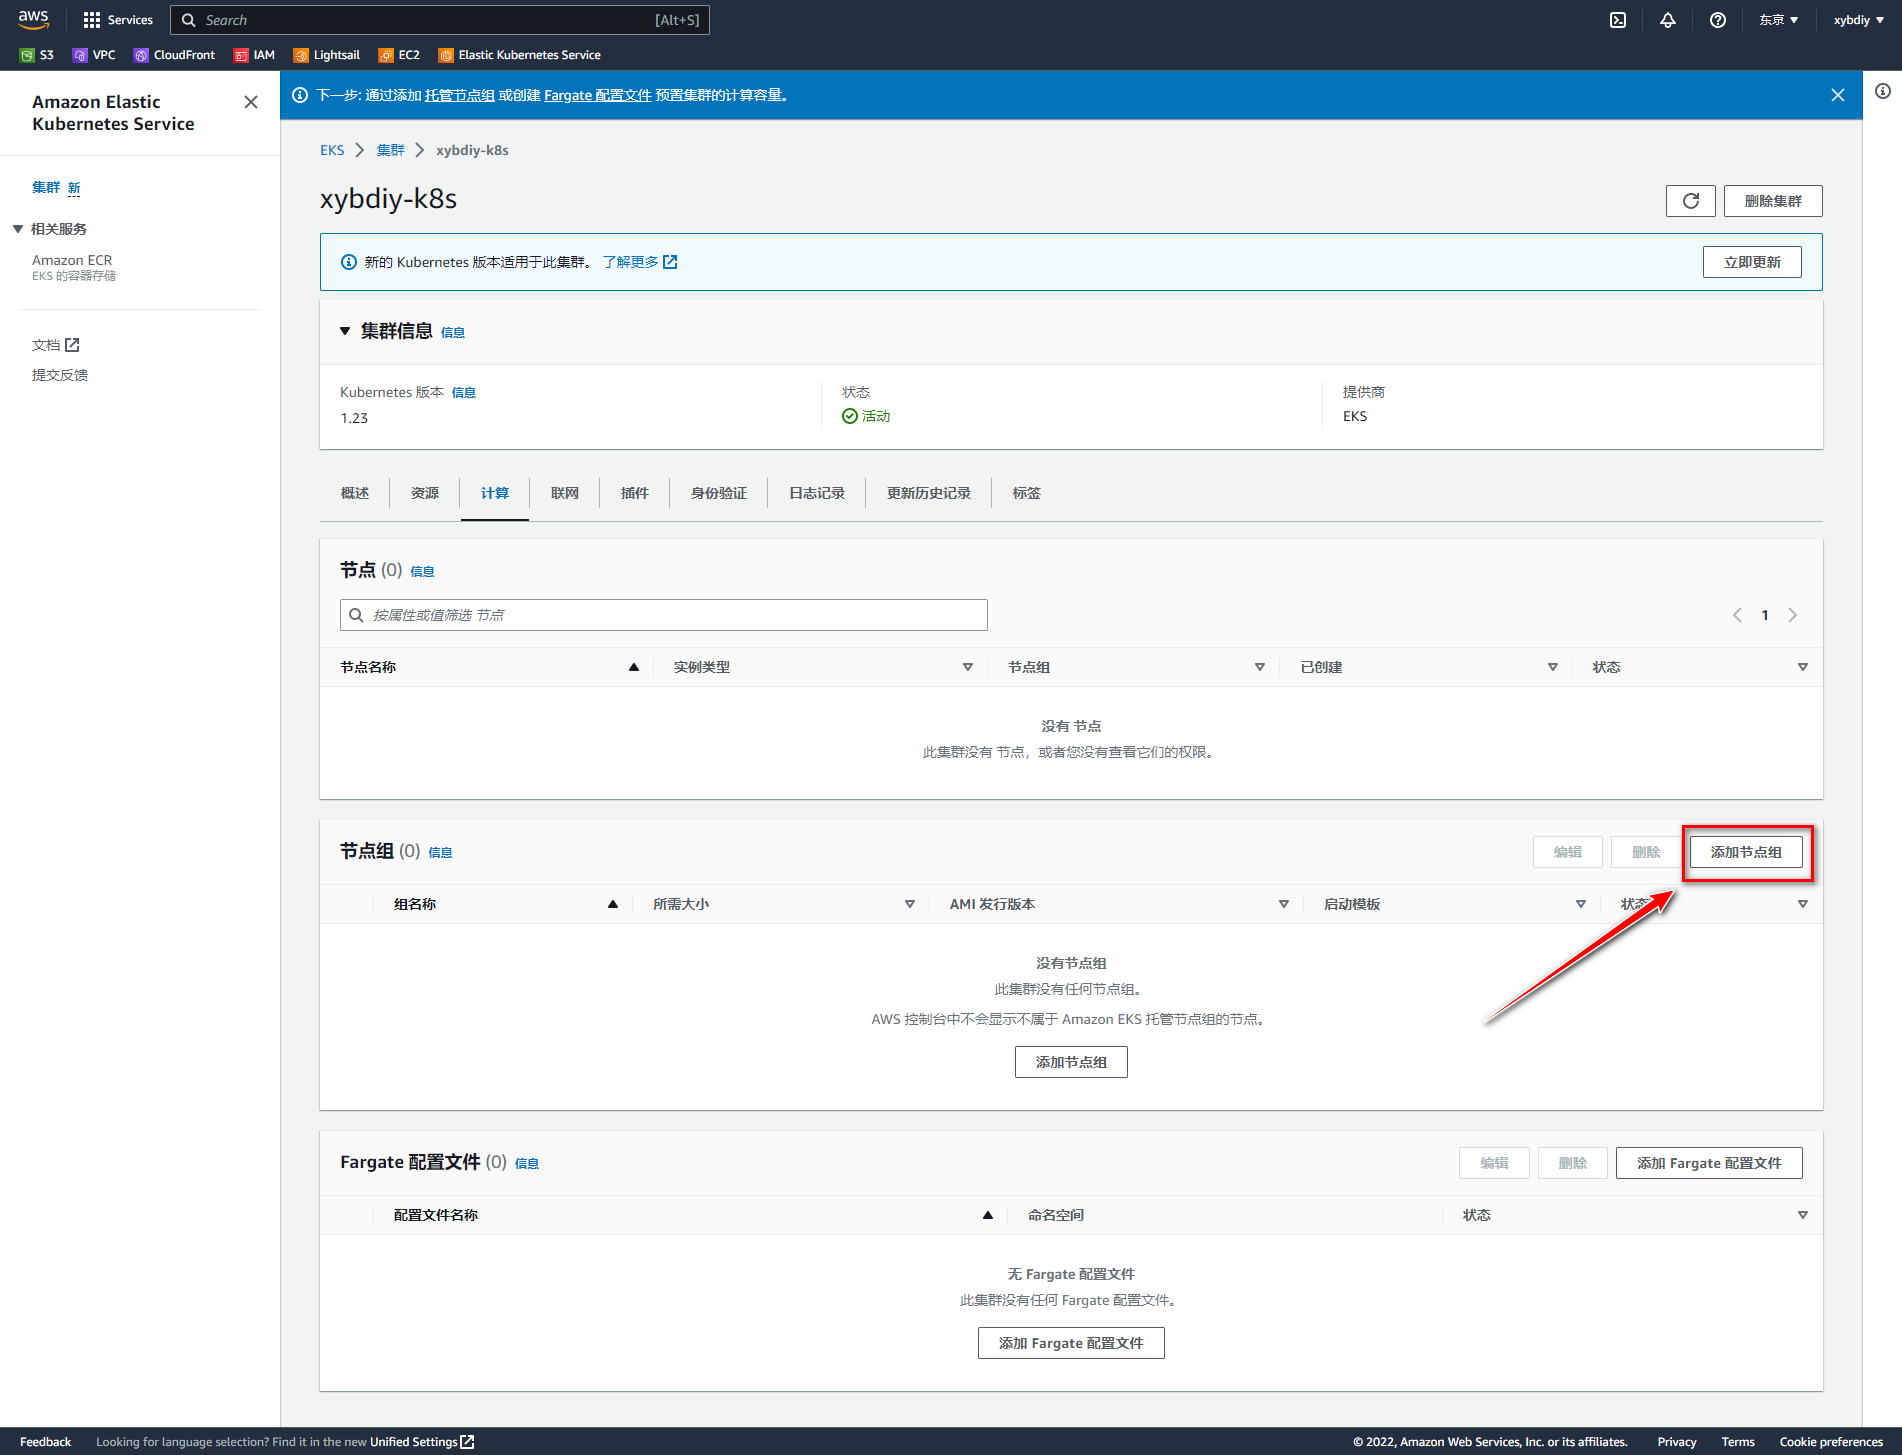1902x1455 pixels.
Task: Open Cookie preferences in footer
Action: click(1831, 1441)
